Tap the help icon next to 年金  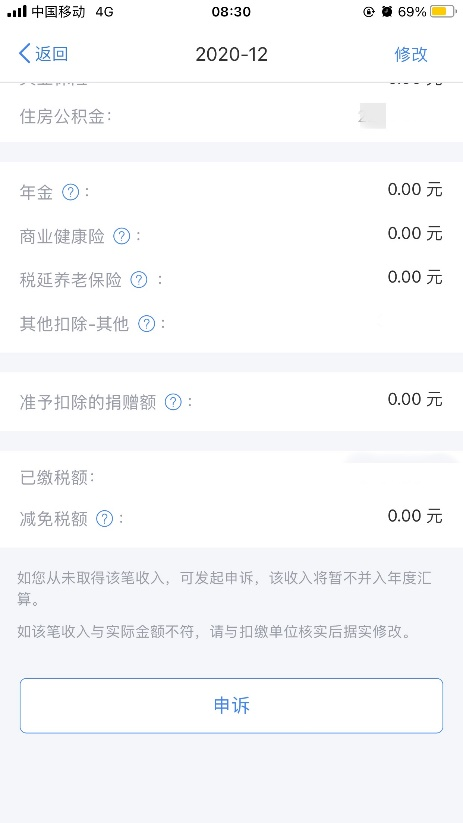tap(70, 193)
